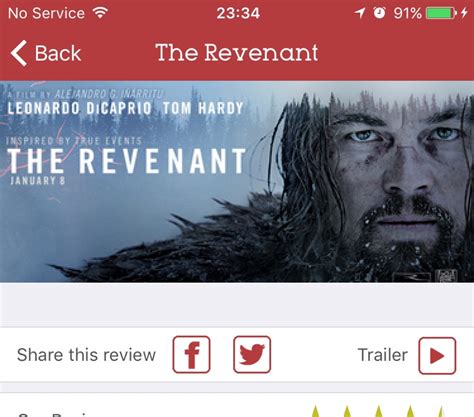Tap the Share this review label
Viewport: 474px width, 417px height.
[x=86, y=355]
